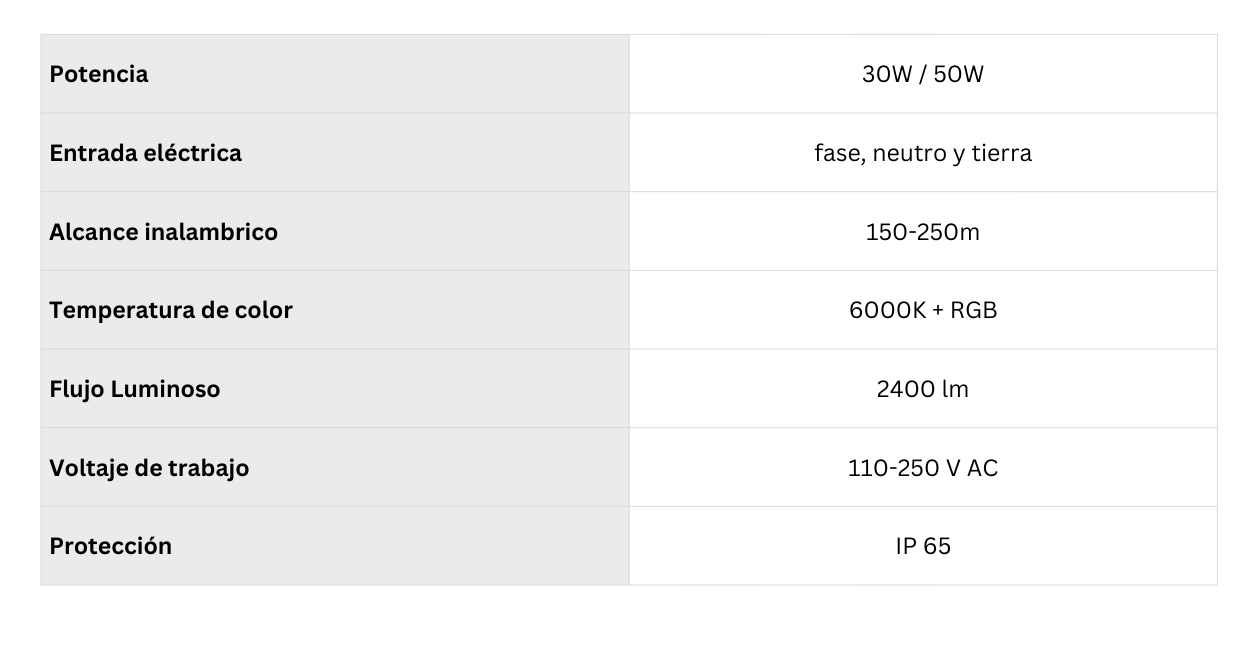This screenshot has width=1250, height=650.
Task: Click the 2400 lm value
Action: (x=922, y=389)
